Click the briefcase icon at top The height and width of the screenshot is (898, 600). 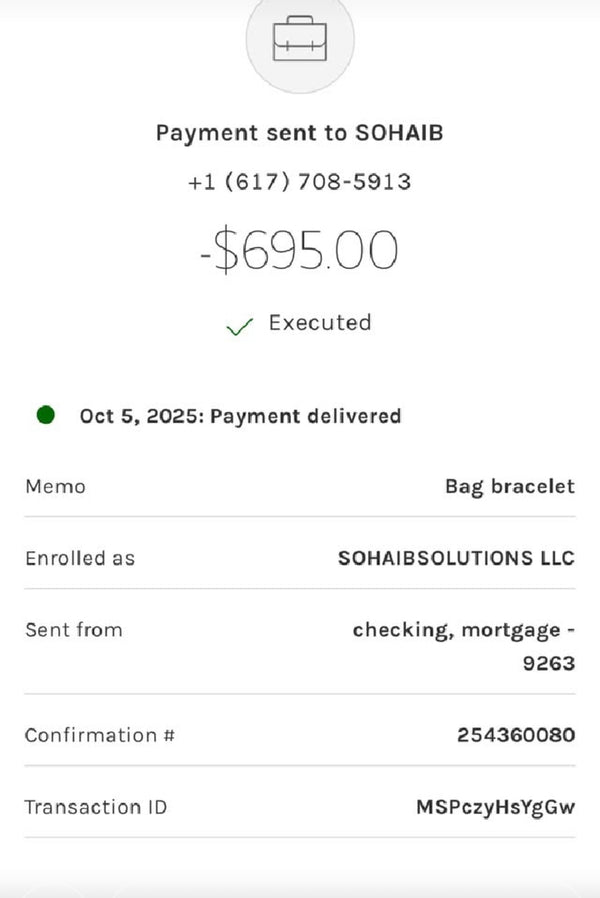(300, 38)
